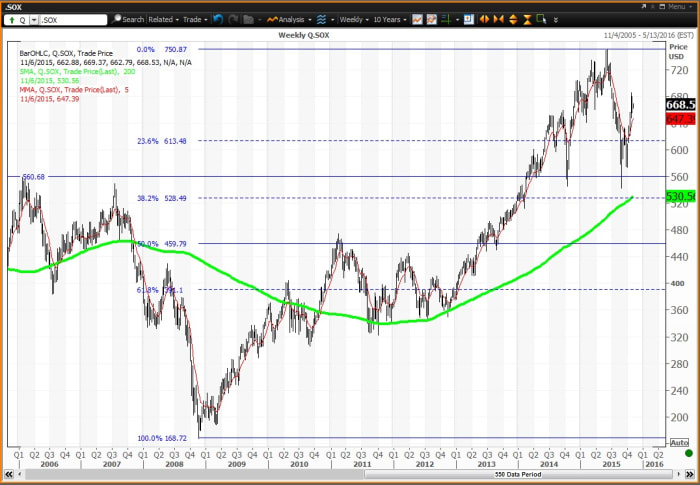Toggle the Auto scale button
Screen dimensions: 700x485
coord(678,441)
